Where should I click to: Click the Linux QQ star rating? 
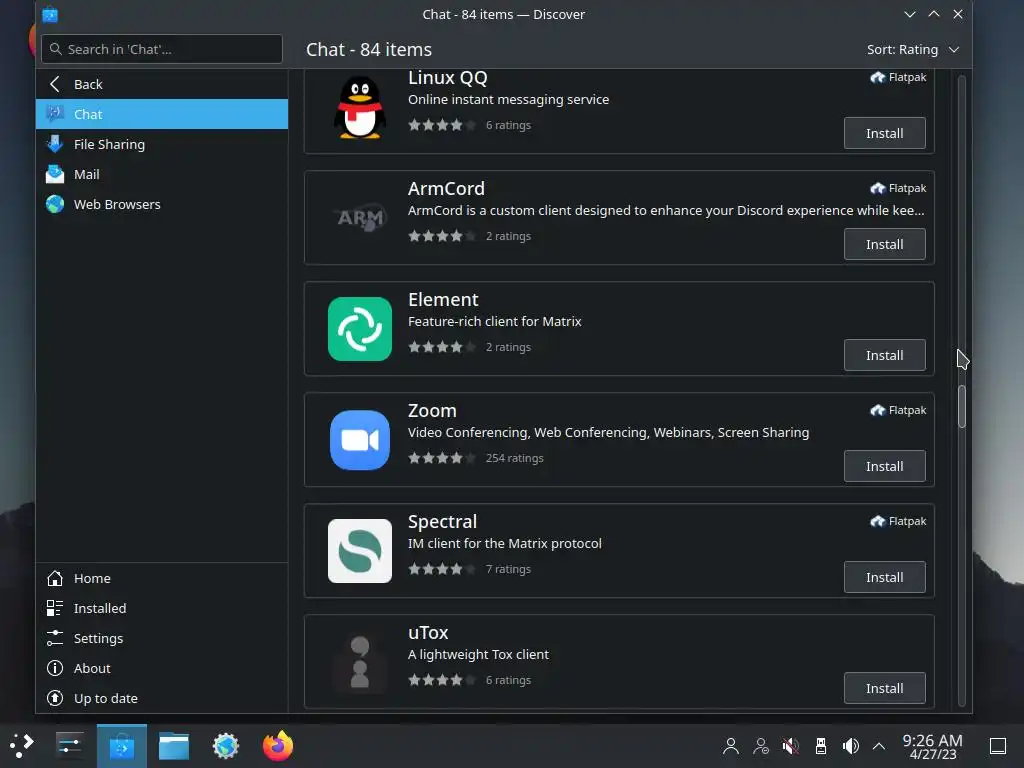click(x=441, y=125)
